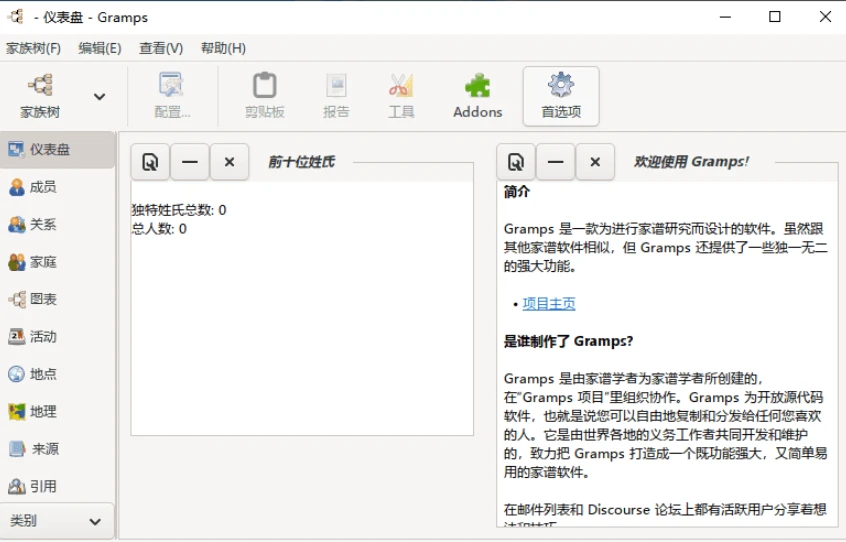Go to 图表 (Charts) view

click(42, 299)
